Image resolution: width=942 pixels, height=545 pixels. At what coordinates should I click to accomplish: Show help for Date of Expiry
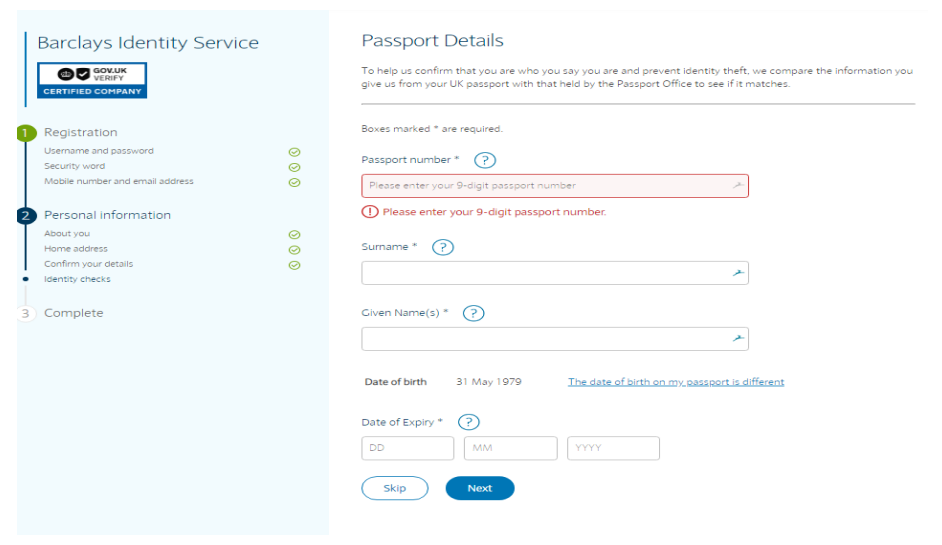tap(468, 422)
